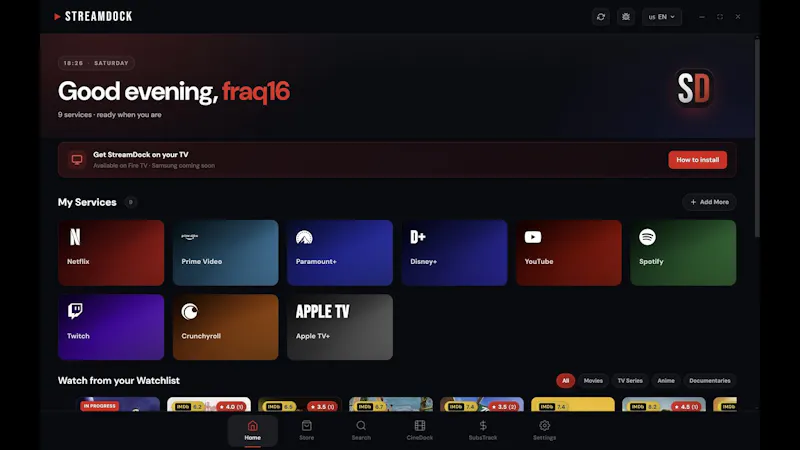Filter the watchlist by Movies
Screen dimensions: 800x450
point(593,381)
